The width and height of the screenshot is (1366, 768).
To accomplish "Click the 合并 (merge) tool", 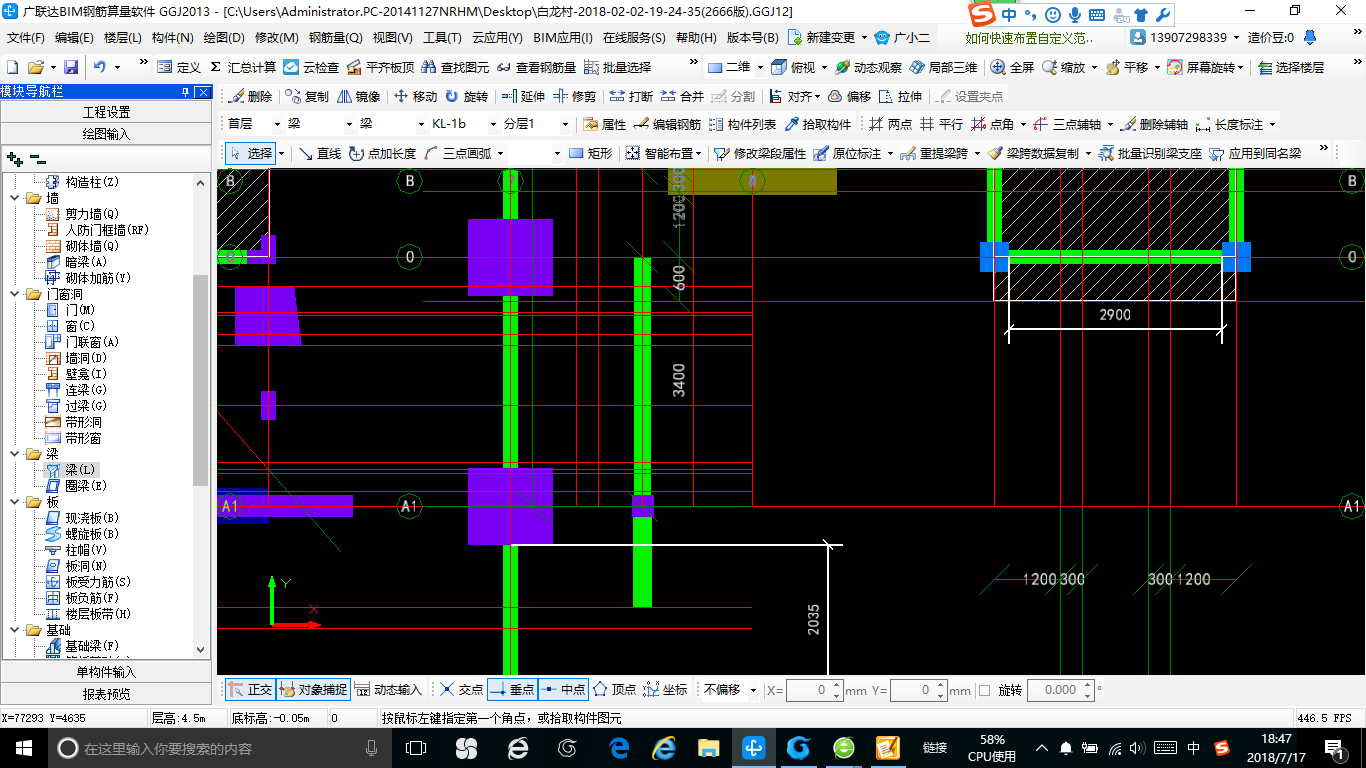I will click(683, 97).
